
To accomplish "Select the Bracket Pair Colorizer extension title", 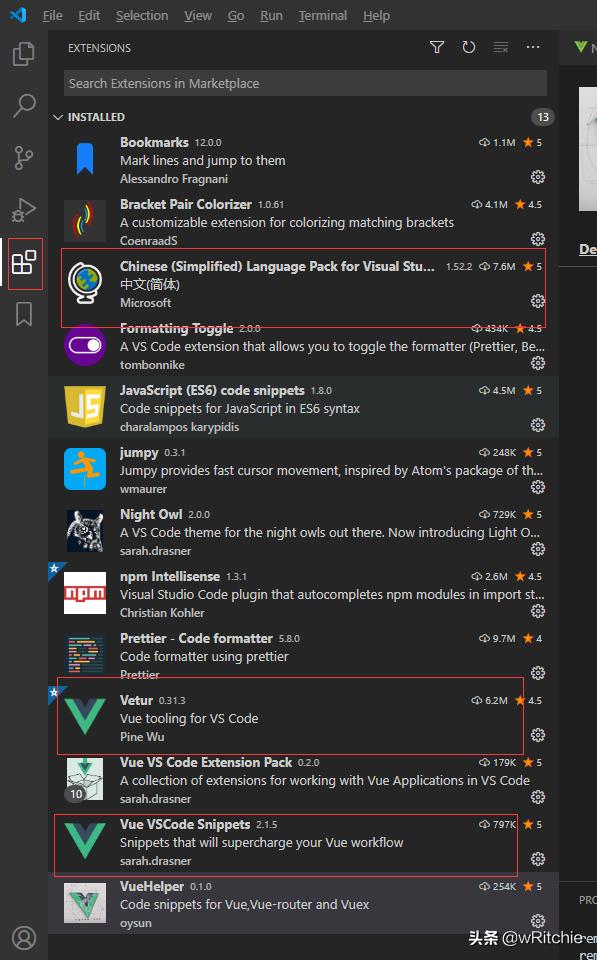I will (x=186, y=204).
